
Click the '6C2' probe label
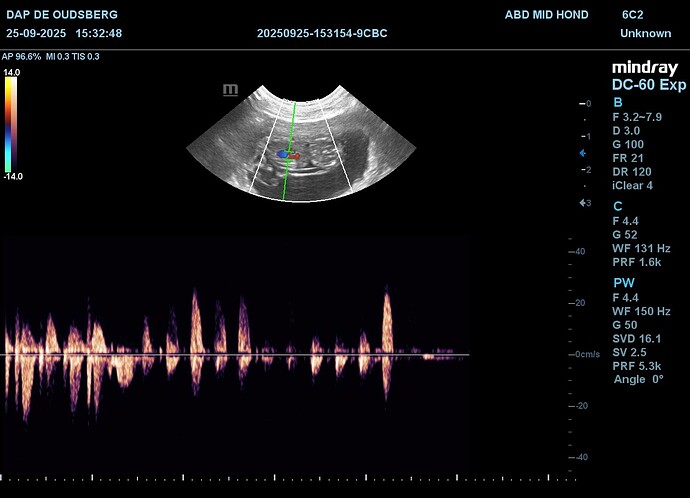(x=632, y=15)
